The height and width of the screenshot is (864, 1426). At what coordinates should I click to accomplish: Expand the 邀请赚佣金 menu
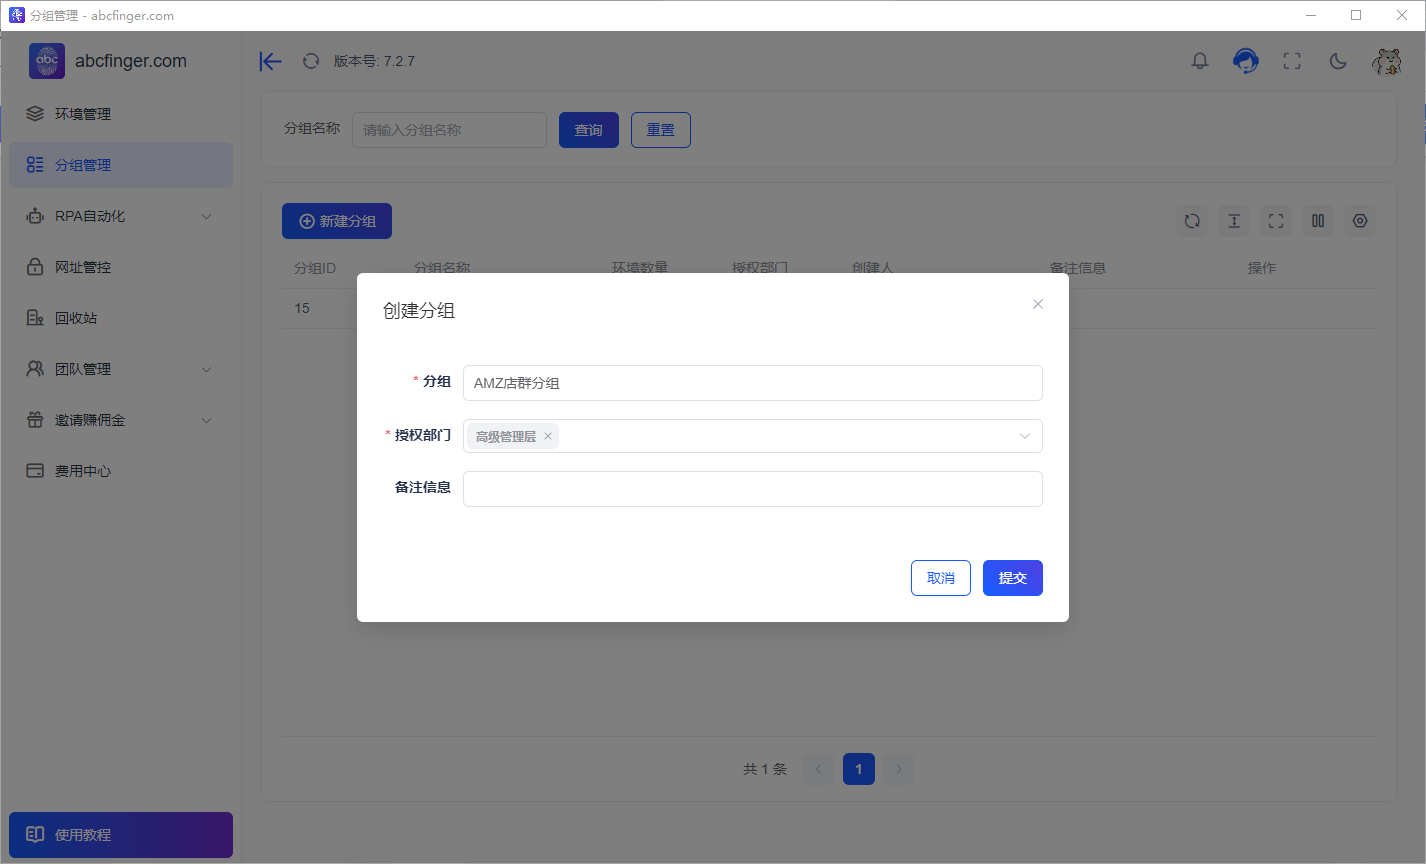click(121, 420)
